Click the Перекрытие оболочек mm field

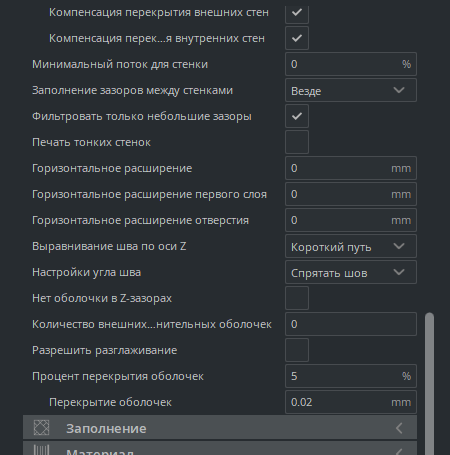tap(351, 402)
